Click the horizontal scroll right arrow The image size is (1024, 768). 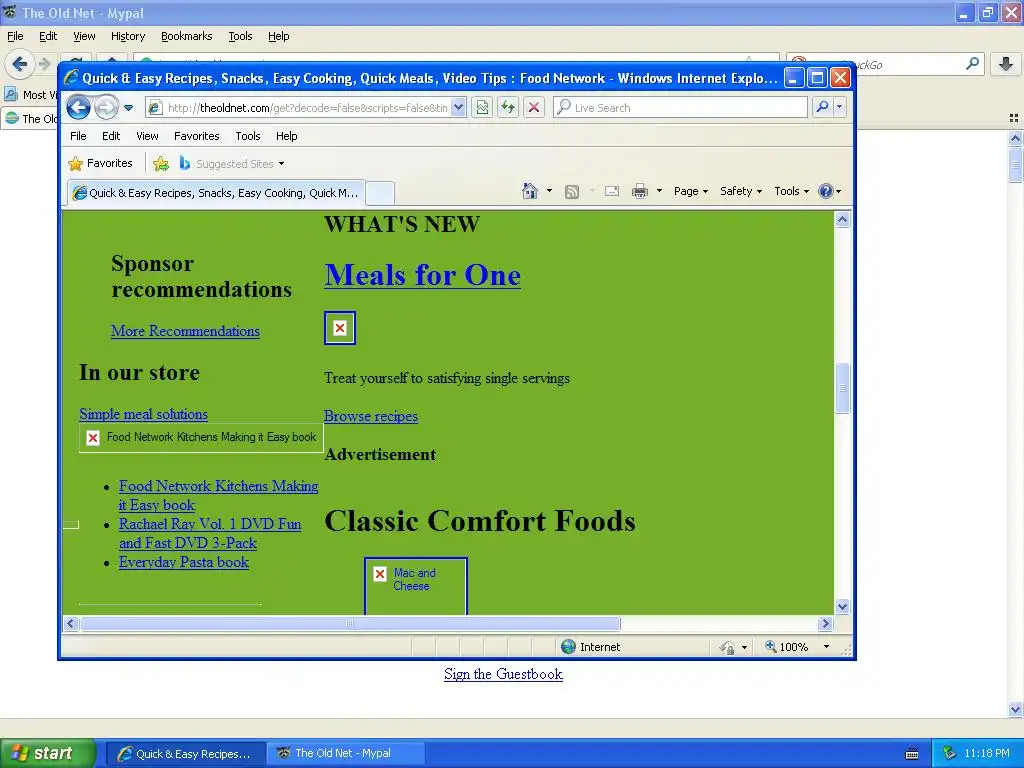coord(825,624)
